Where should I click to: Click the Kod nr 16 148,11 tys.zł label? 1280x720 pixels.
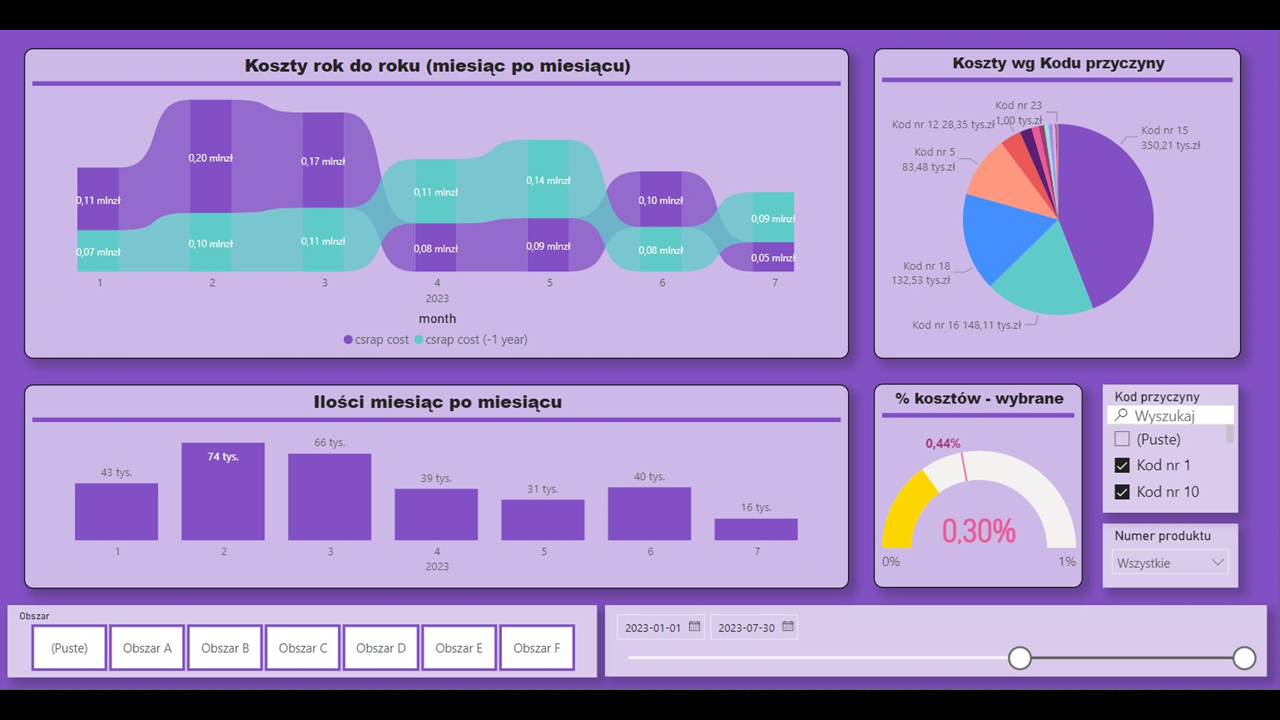coord(967,325)
